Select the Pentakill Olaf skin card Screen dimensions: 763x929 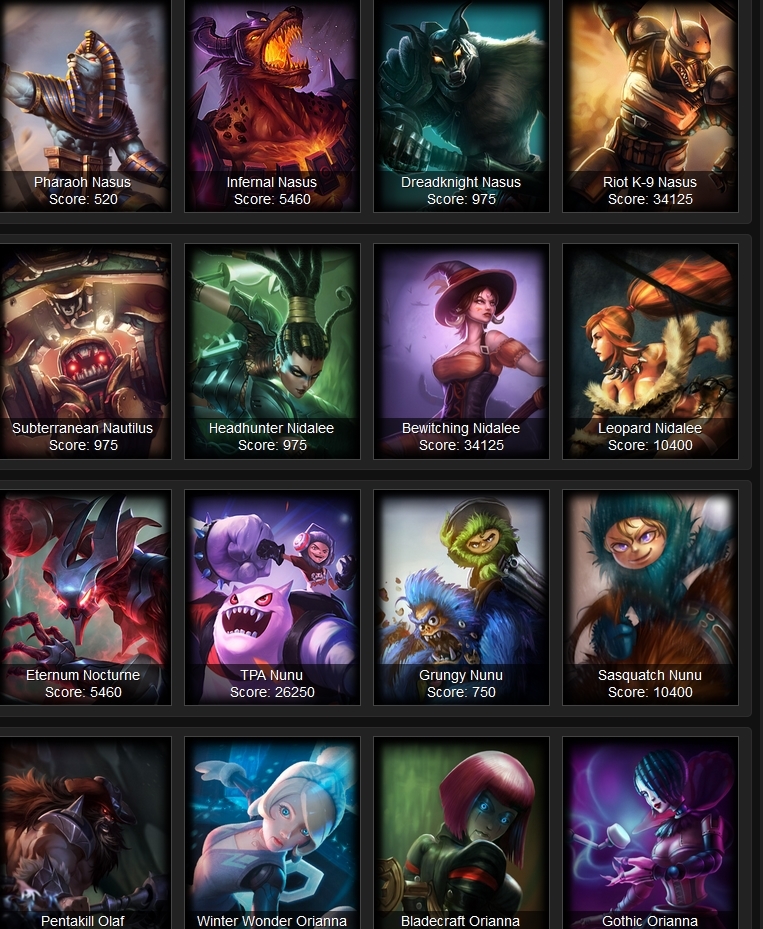[x=83, y=832]
